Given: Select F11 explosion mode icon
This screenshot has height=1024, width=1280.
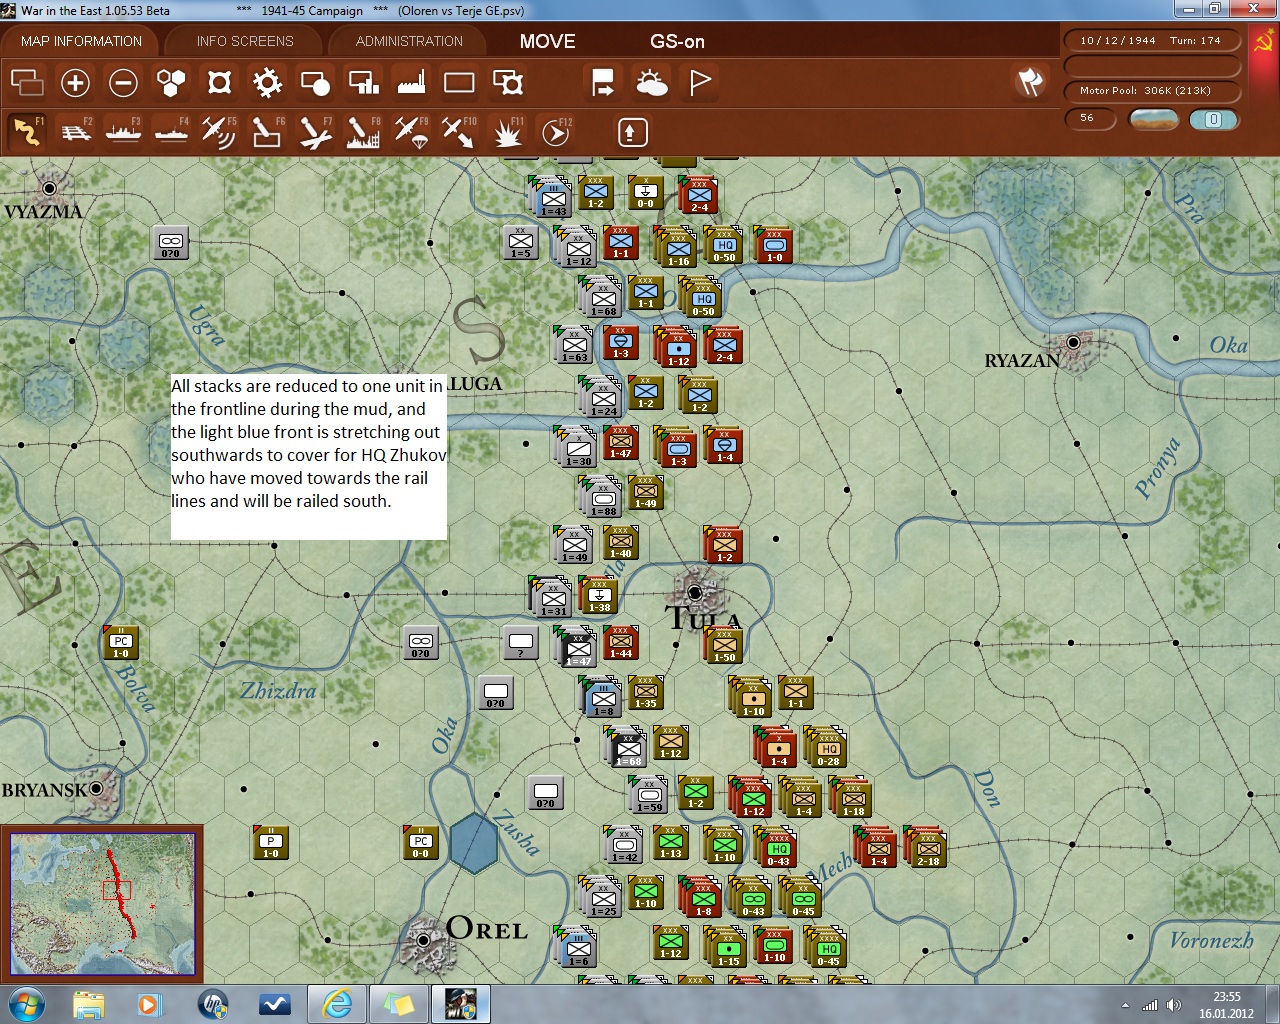Looking at the screenshot, I should pos(508,131).
